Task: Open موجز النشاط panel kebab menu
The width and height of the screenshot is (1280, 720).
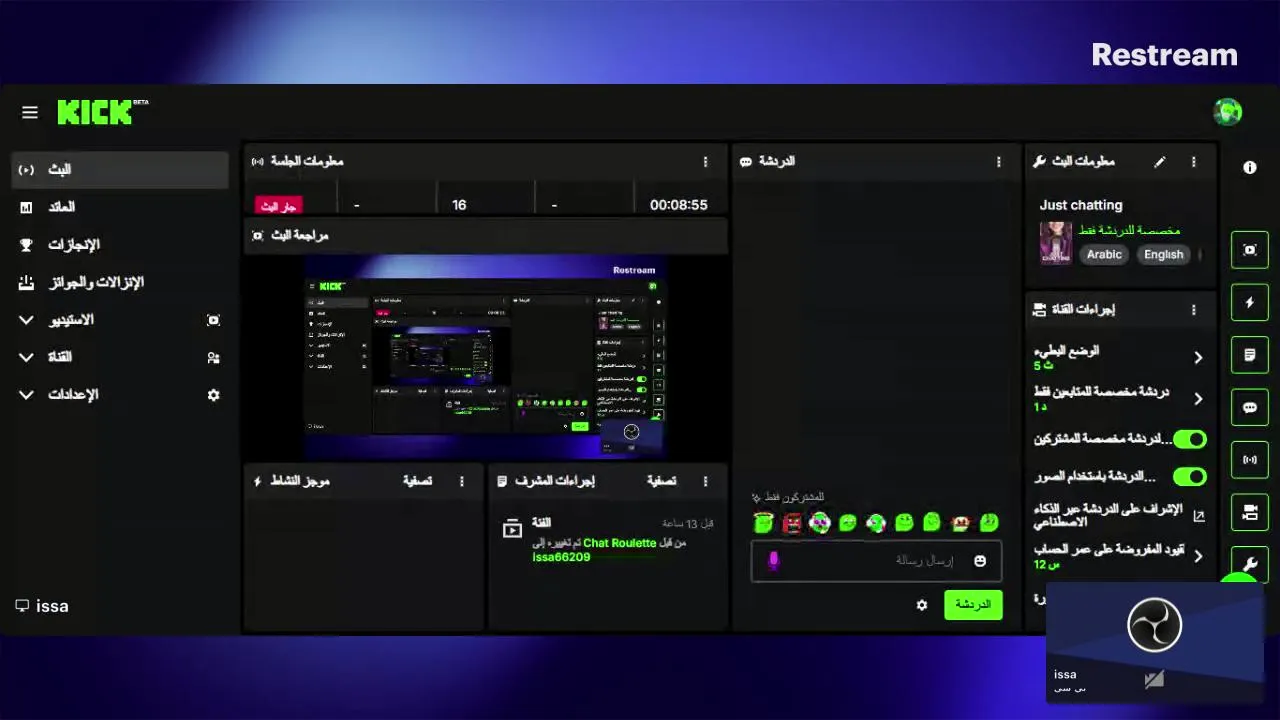Action: click(461, 481)
